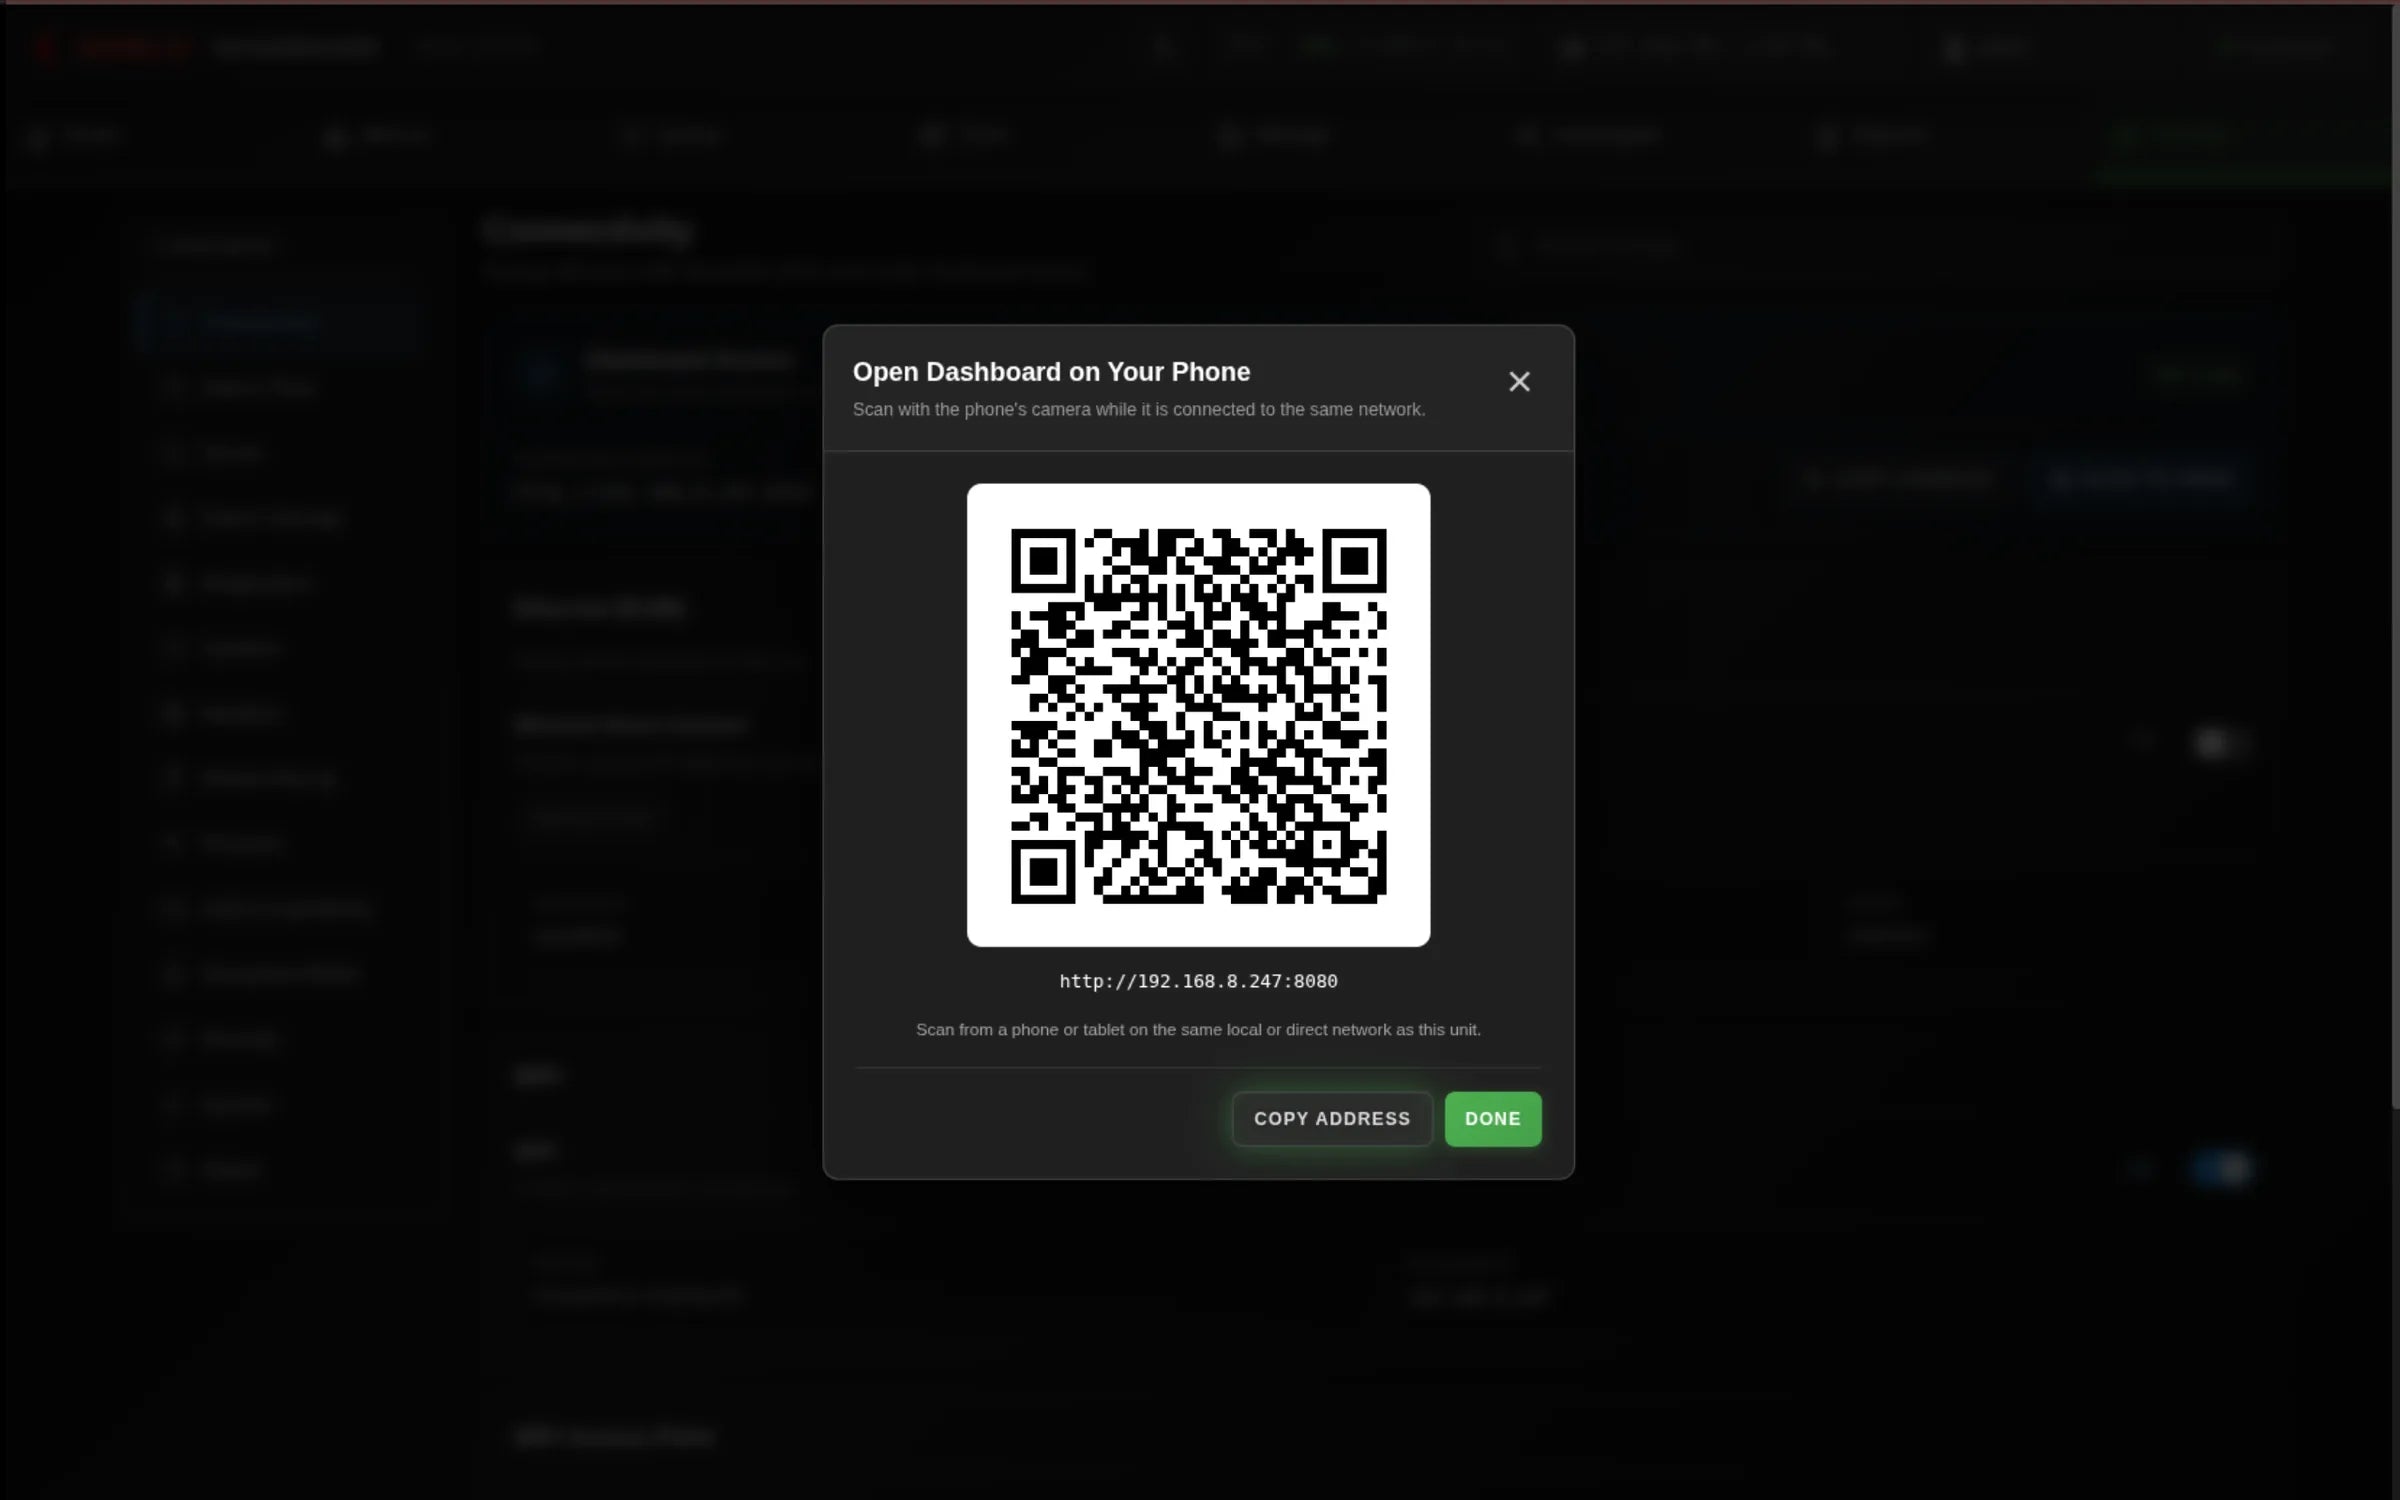
Task: Click the green Done button
Action: [1493, 1118]
